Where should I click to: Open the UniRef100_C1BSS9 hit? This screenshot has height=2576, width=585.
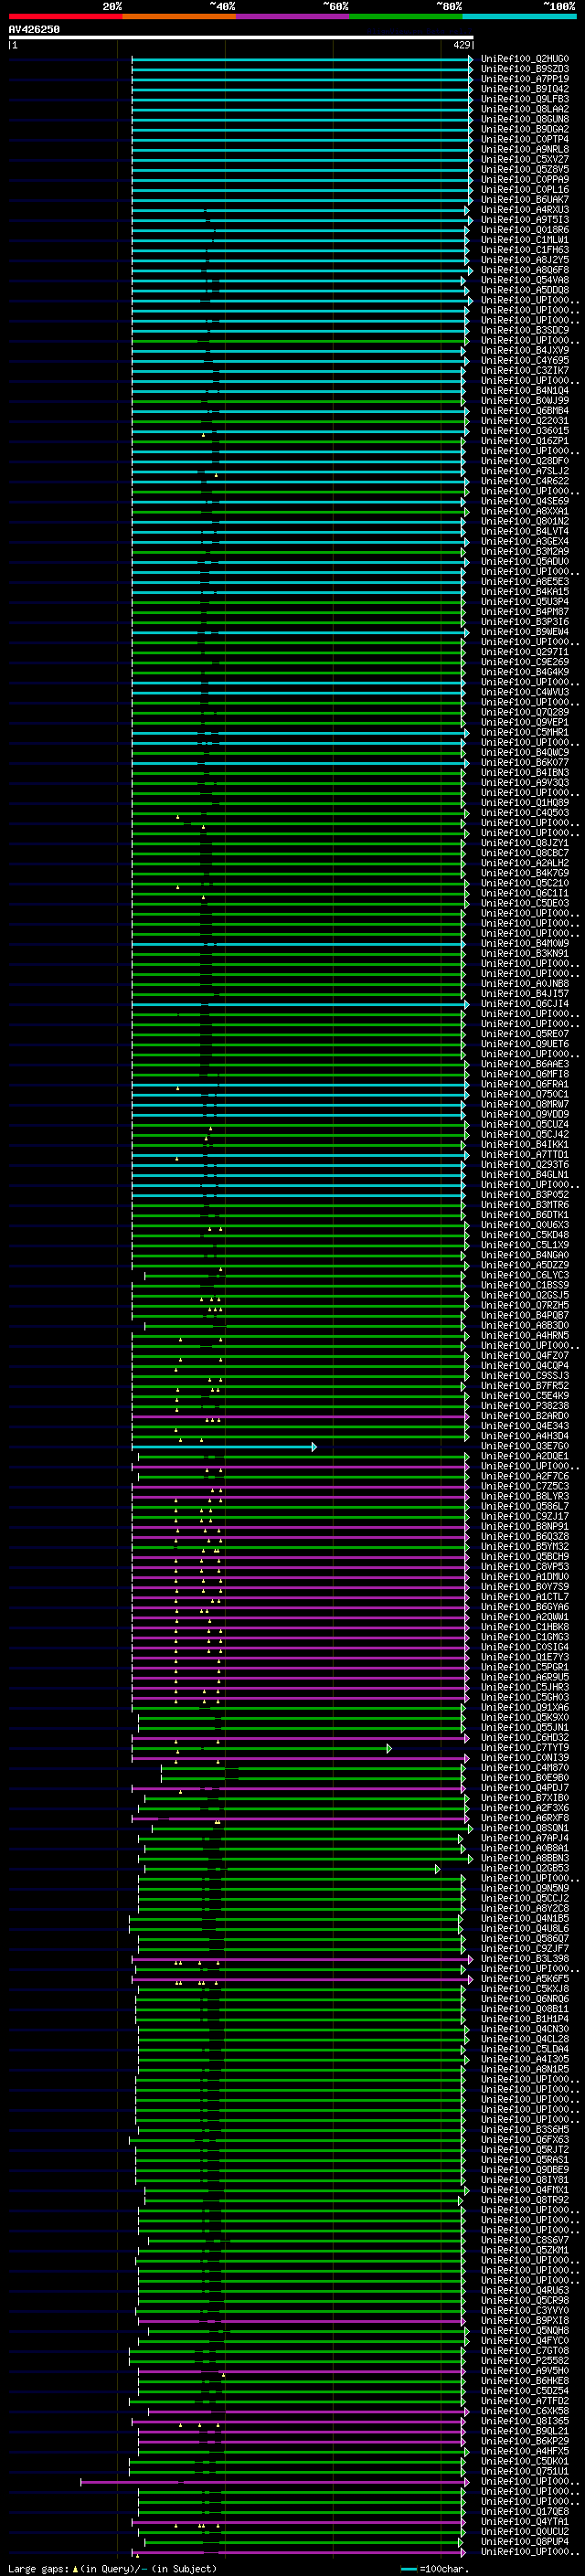click(x=524, y=1285)
